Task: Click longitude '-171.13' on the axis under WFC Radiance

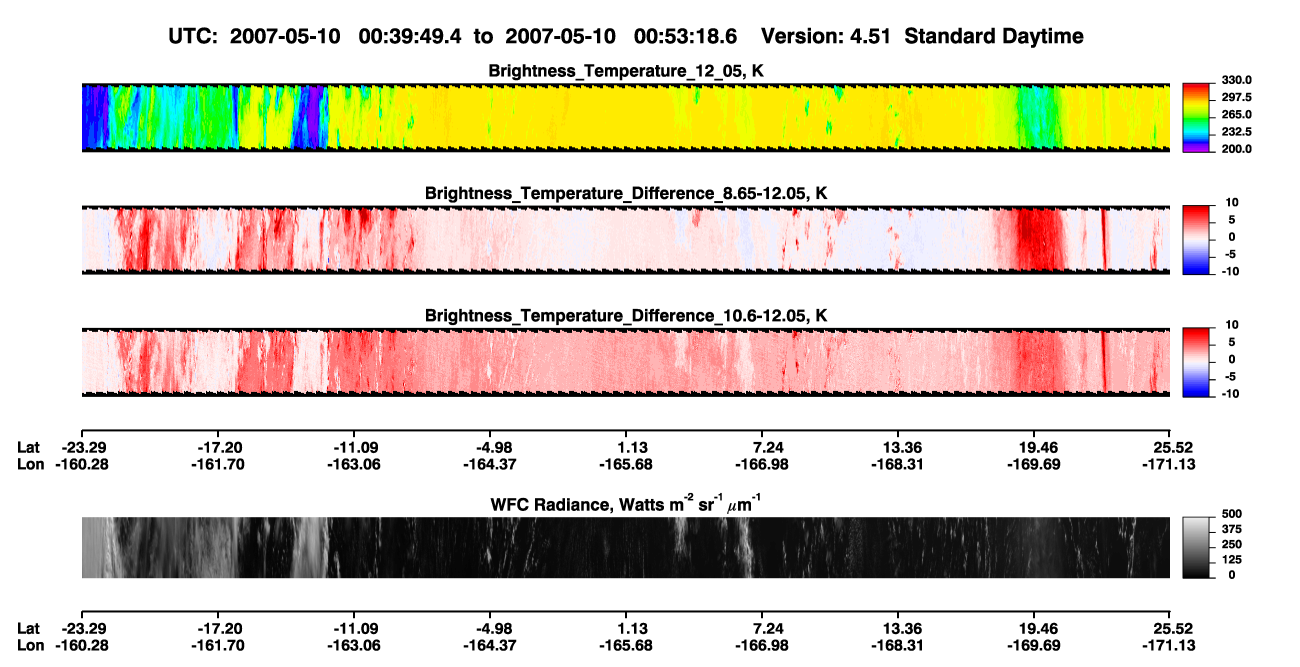Action: pyautogui.click(x=1169, y=645)
